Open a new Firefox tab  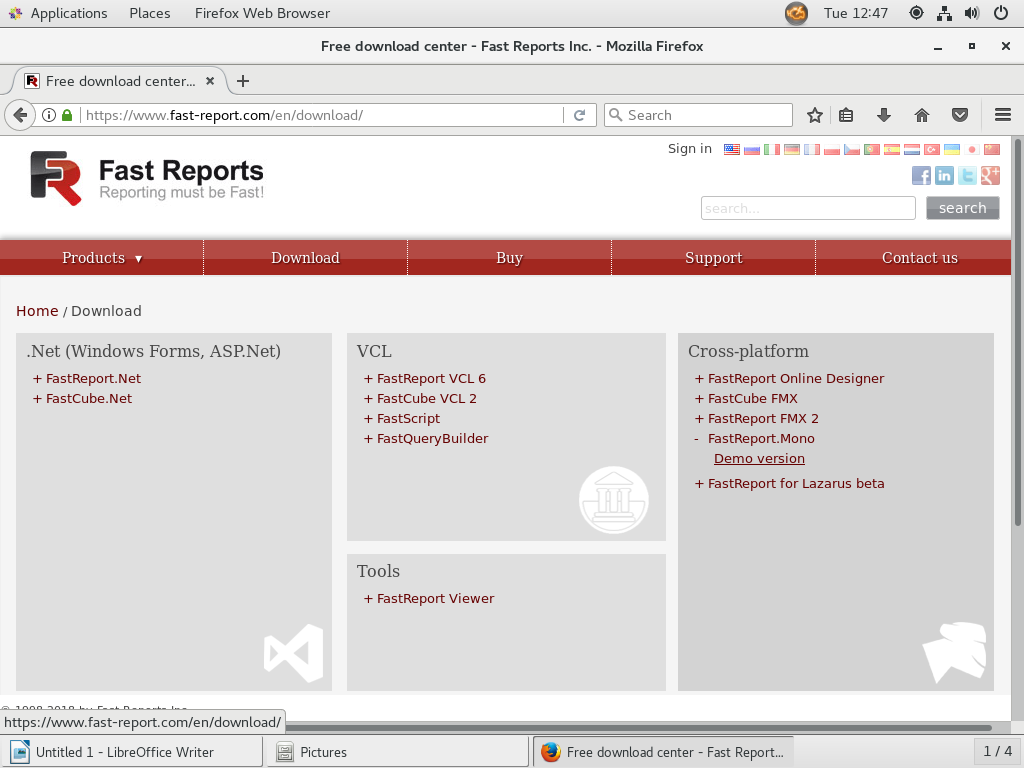[243, 81]
